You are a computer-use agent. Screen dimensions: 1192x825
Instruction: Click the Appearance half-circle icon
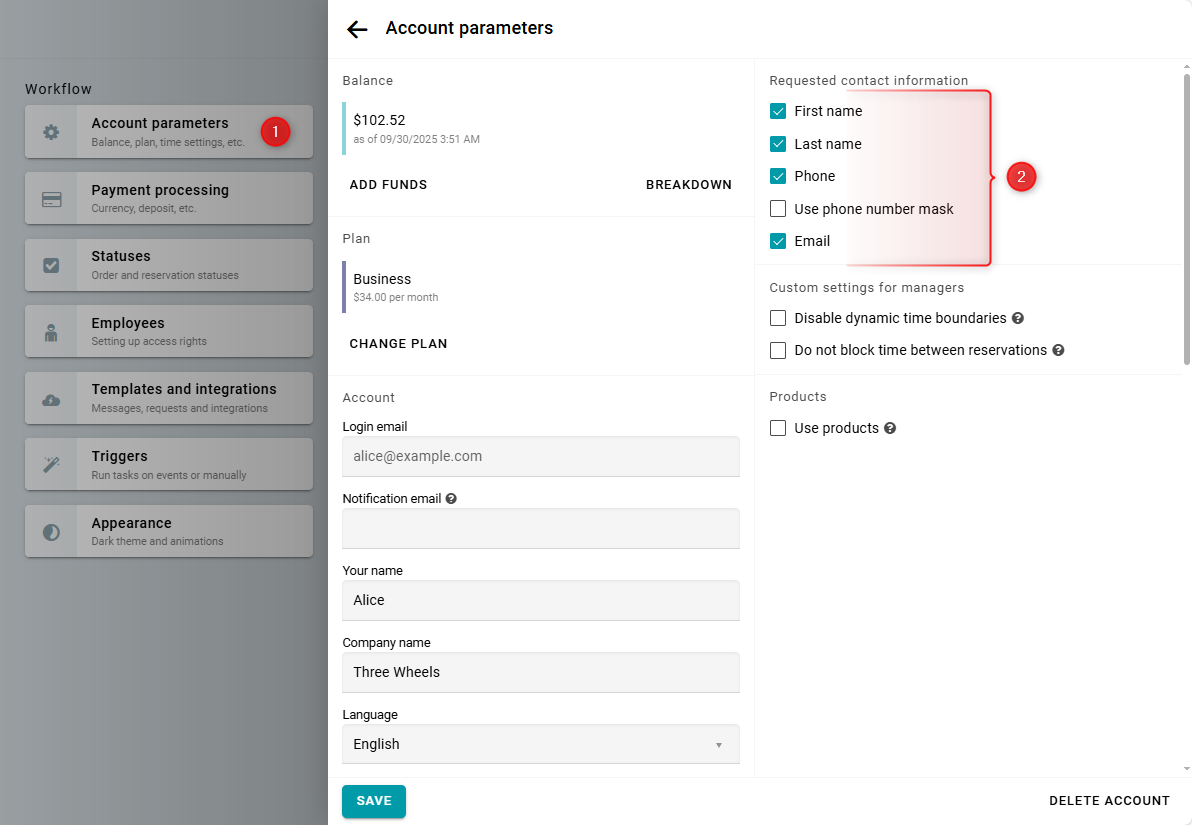pyautogui.click(x=51, y=532)
